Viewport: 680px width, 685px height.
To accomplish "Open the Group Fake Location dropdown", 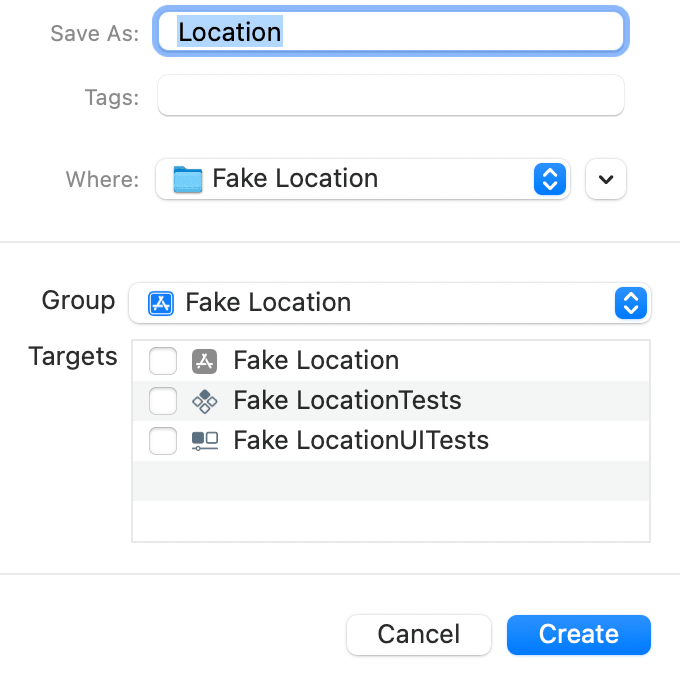I will [x=390, y=303].
